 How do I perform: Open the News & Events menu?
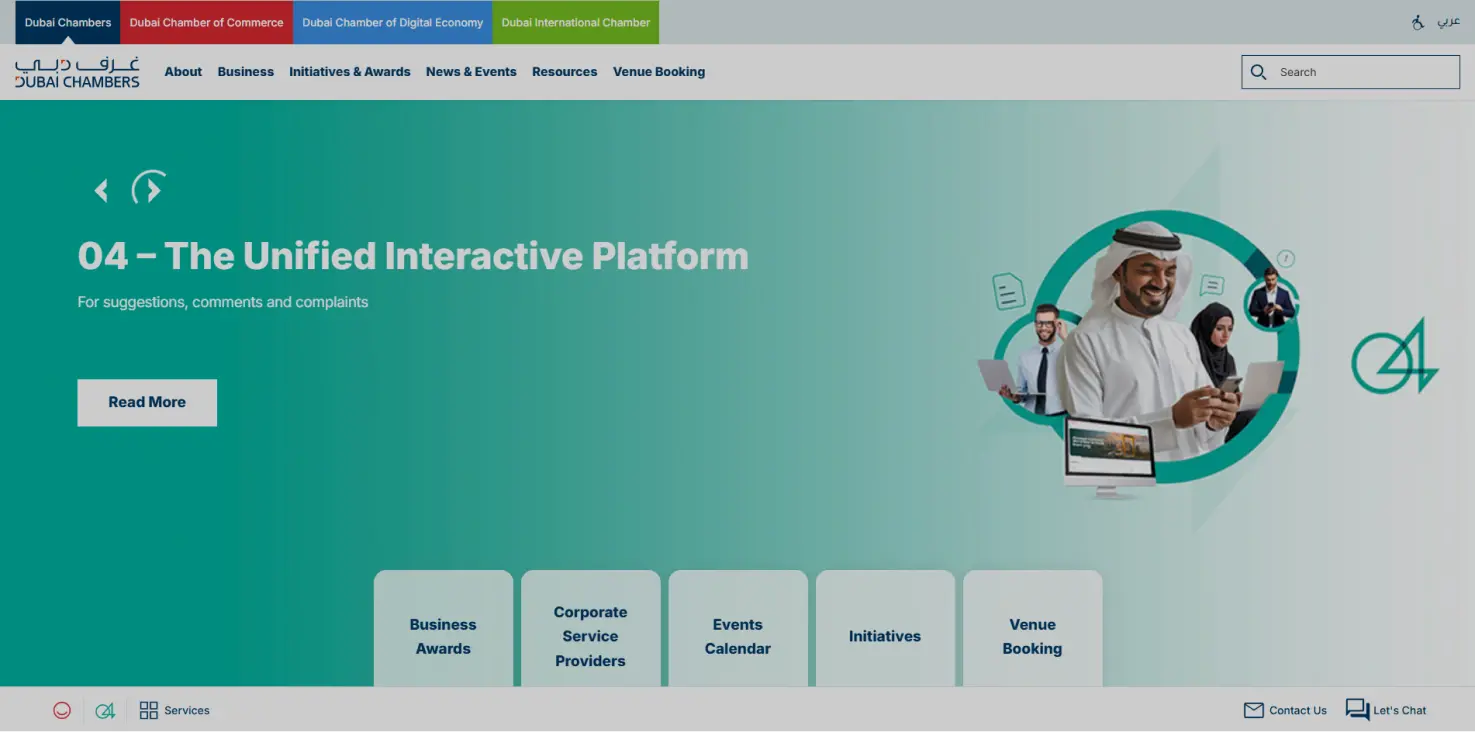471,72
